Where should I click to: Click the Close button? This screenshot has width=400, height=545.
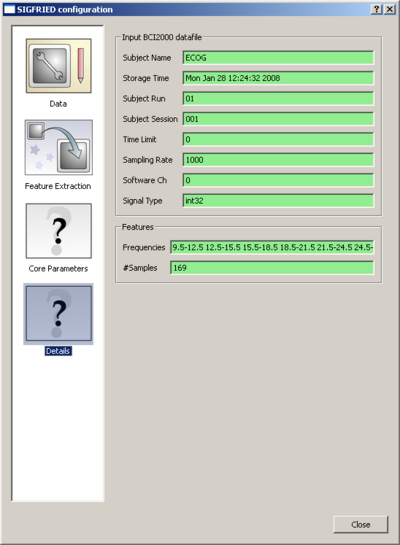pyautogui.click(x=360, y=524)
